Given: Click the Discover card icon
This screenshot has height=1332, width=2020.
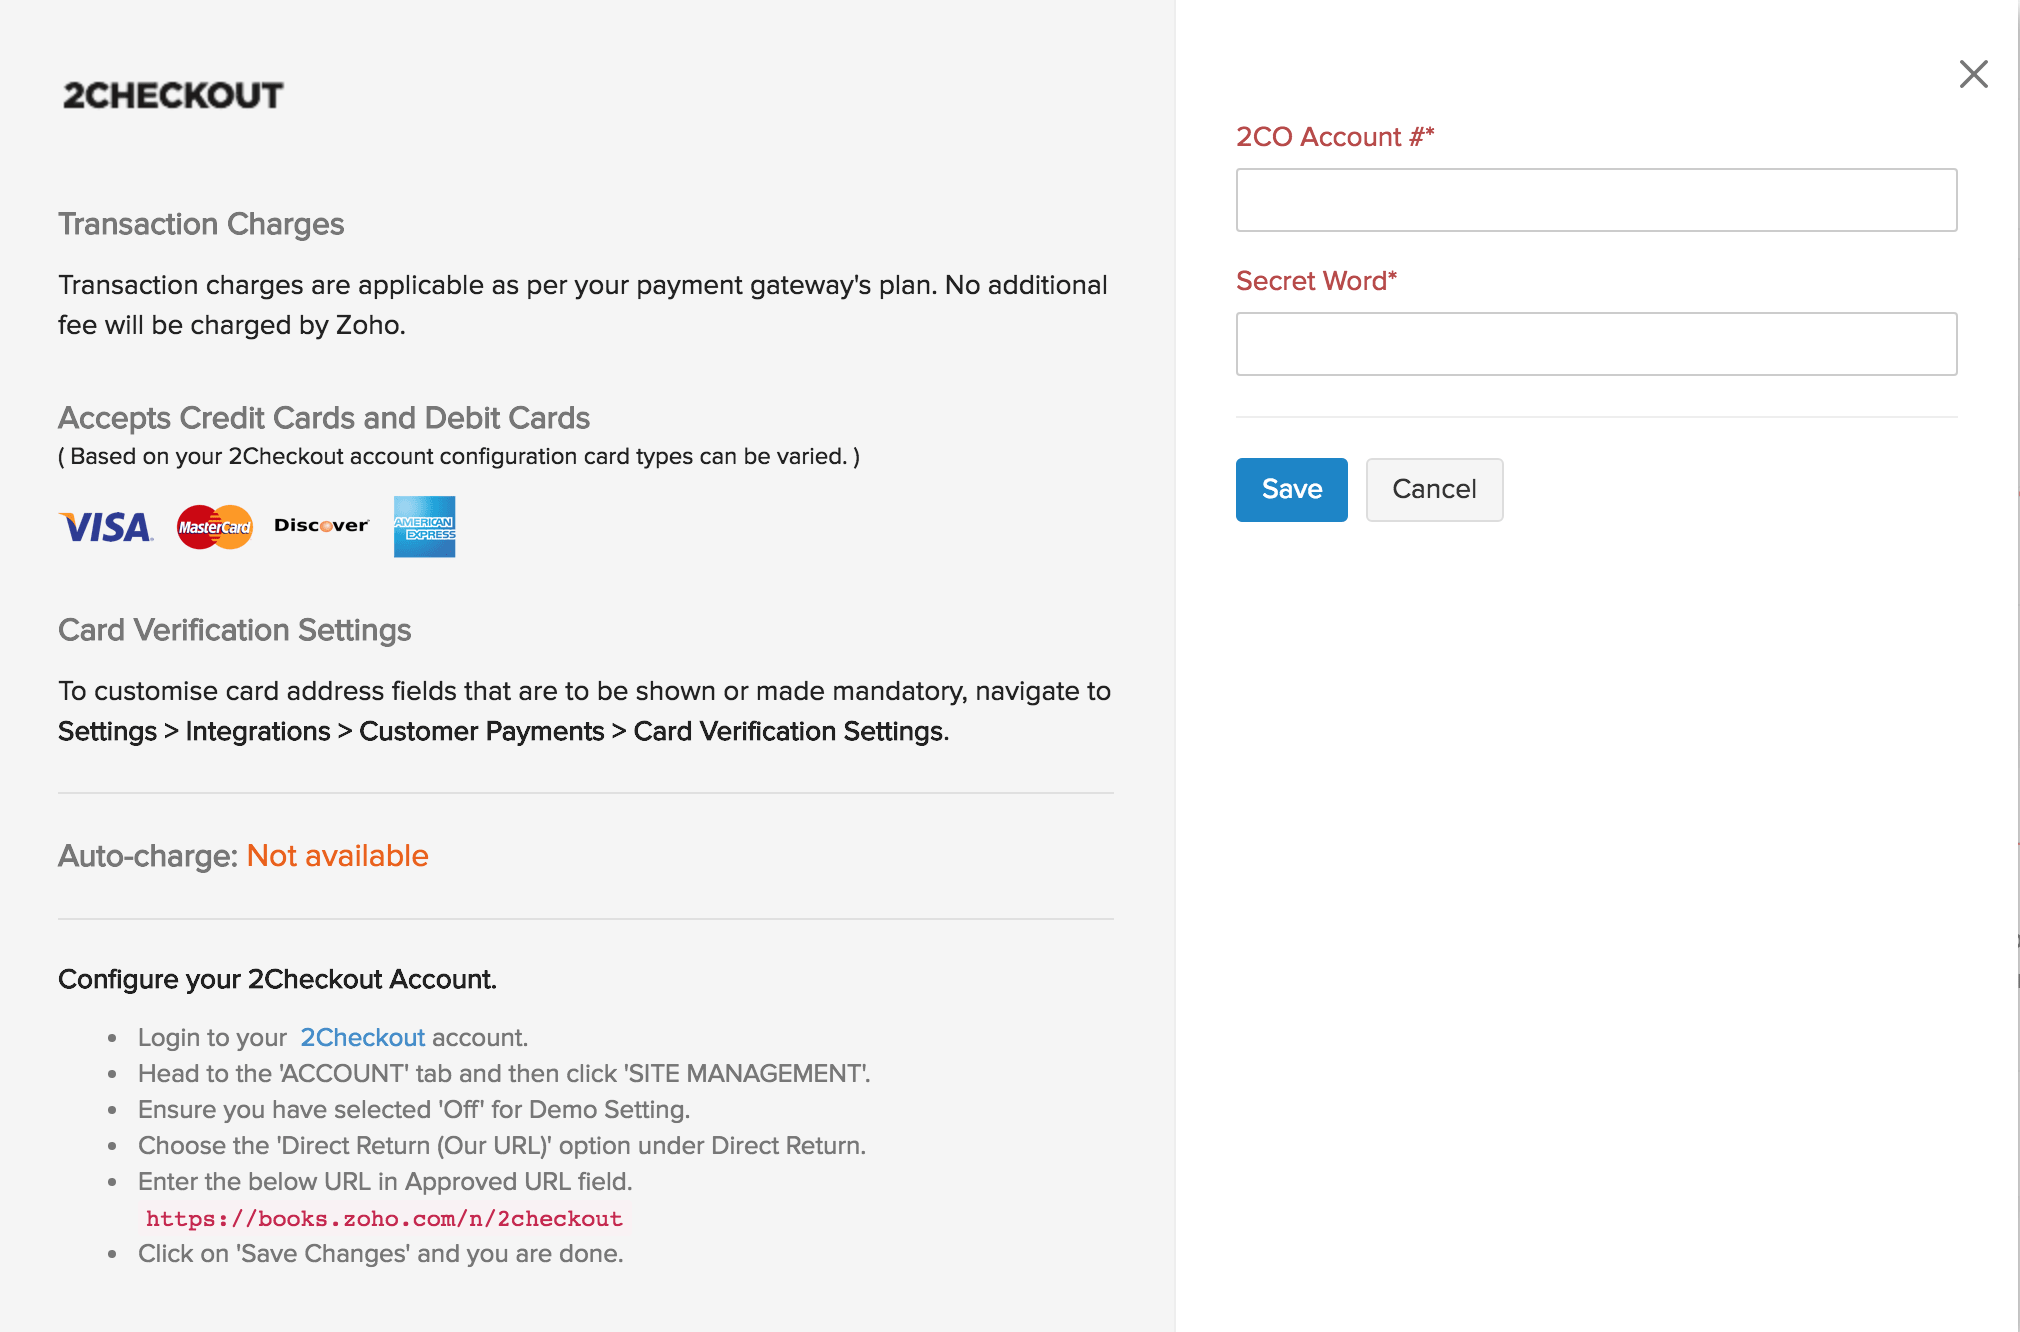Looking at the screenshot, I should [x=320, y=526].
